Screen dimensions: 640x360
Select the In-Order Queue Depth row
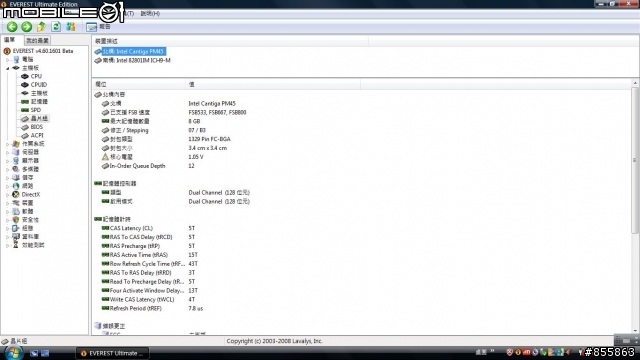click(148, 166)
